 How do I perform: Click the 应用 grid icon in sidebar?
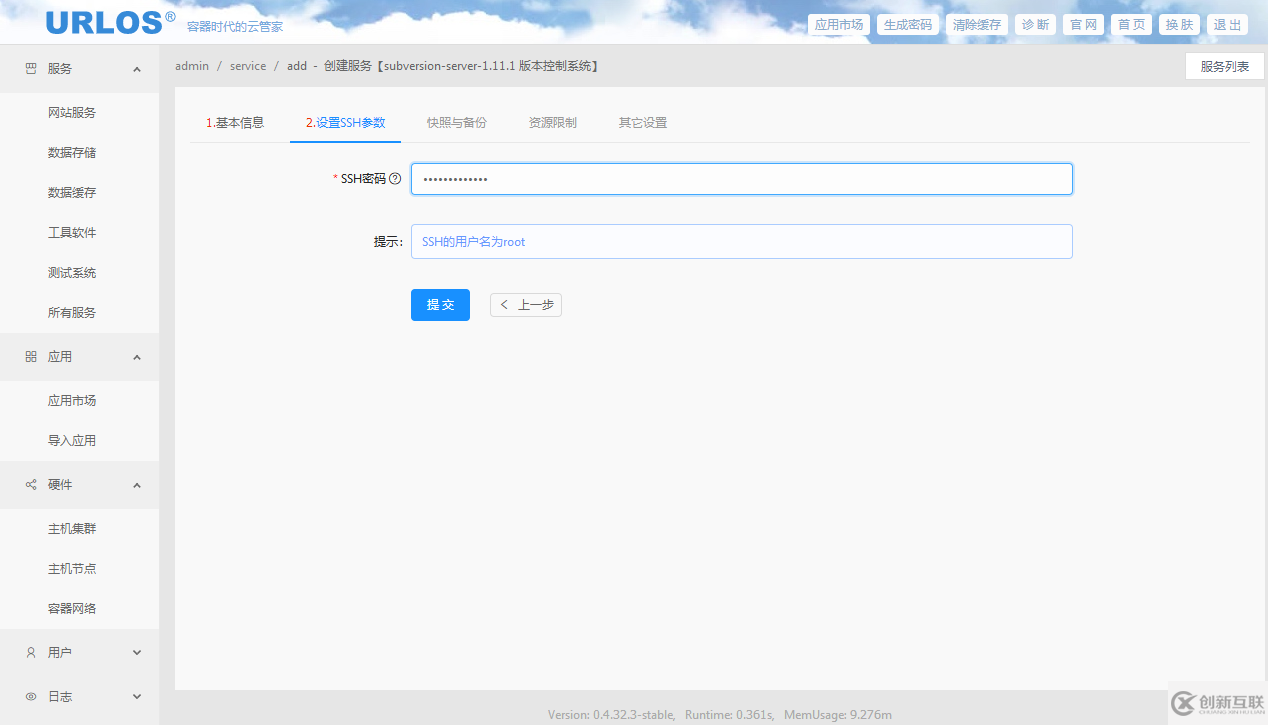click(31, 357)
